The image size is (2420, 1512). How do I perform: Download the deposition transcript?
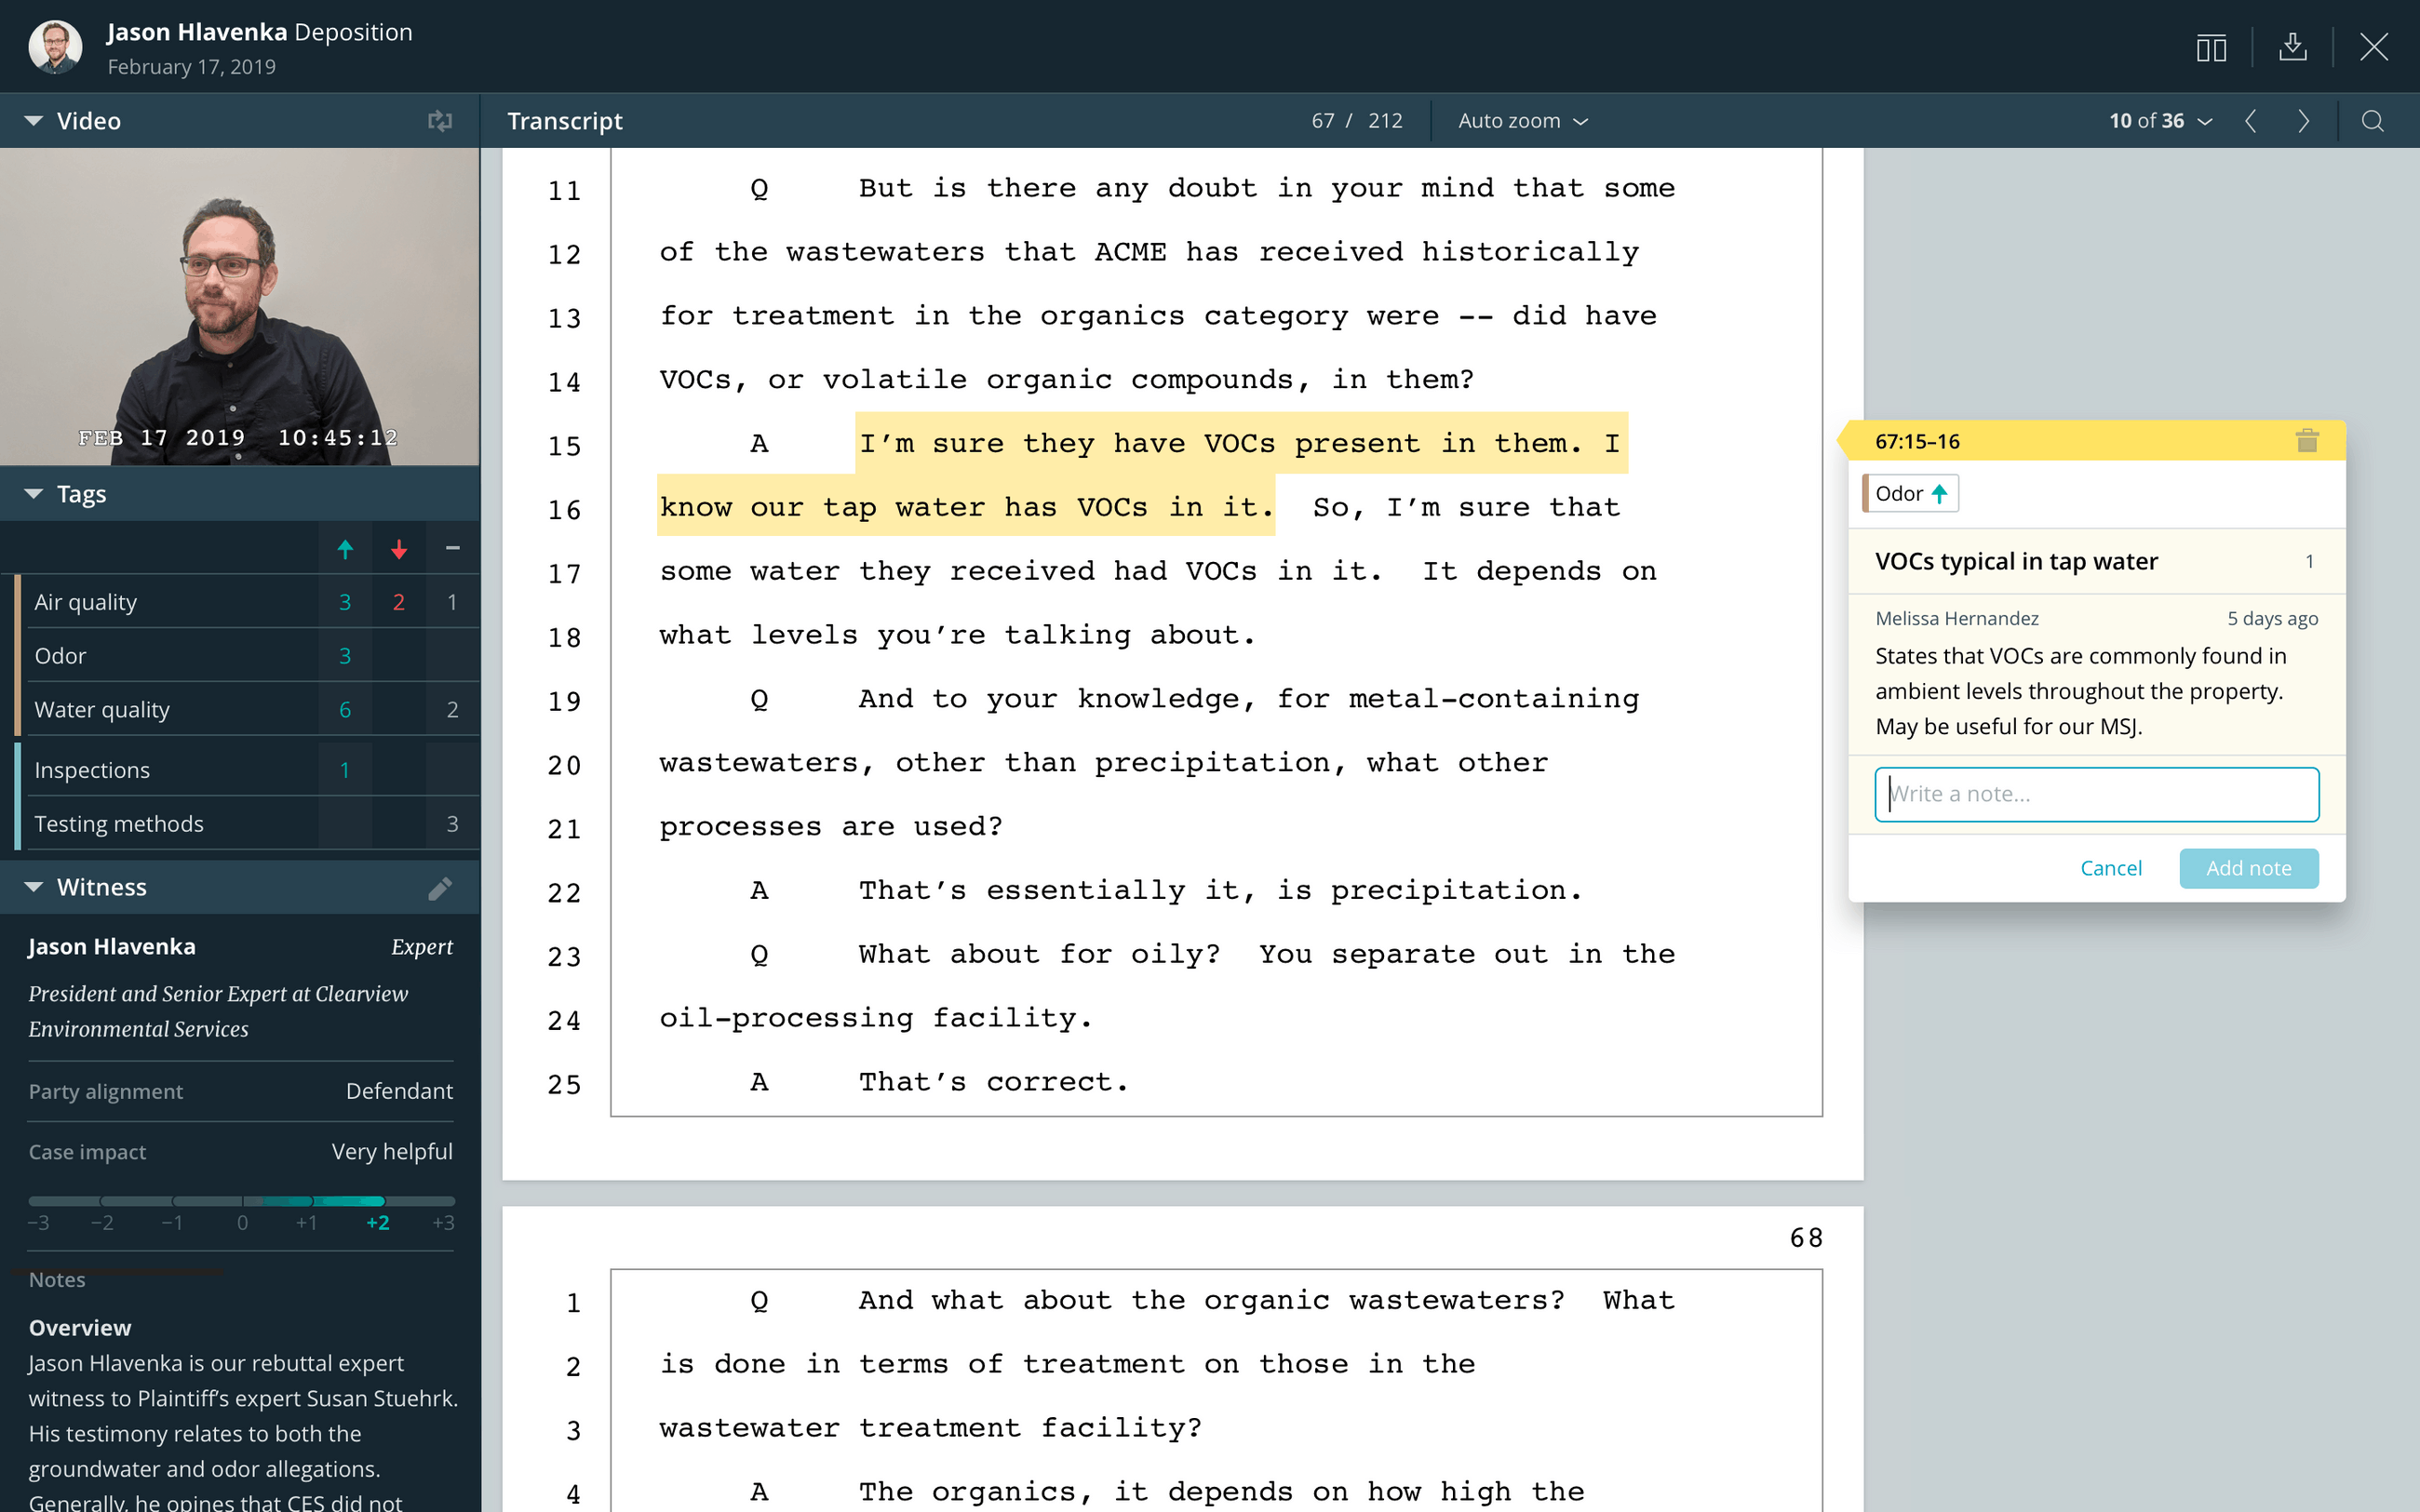2293,47
